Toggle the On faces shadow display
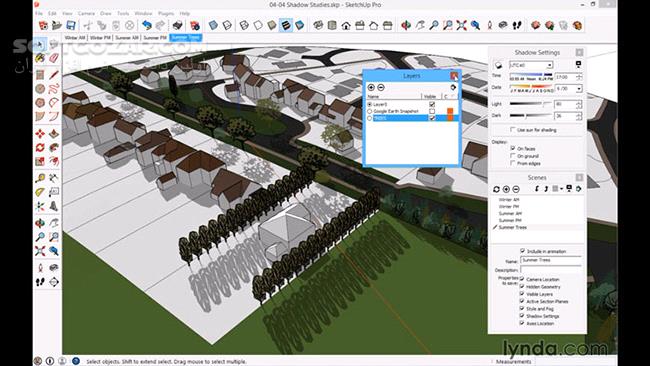This screenshot has height=366, width=650. point(513,148)
